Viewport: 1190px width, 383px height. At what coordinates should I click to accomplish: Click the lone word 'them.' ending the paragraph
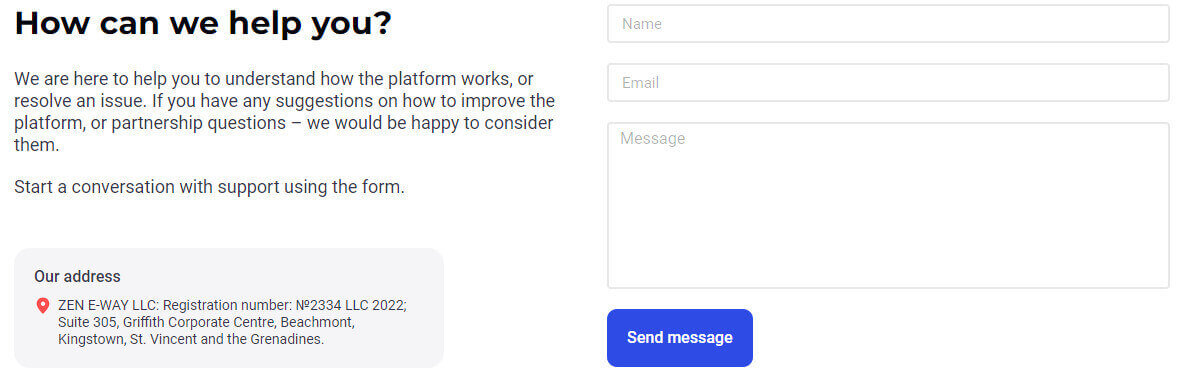[36, 145]
